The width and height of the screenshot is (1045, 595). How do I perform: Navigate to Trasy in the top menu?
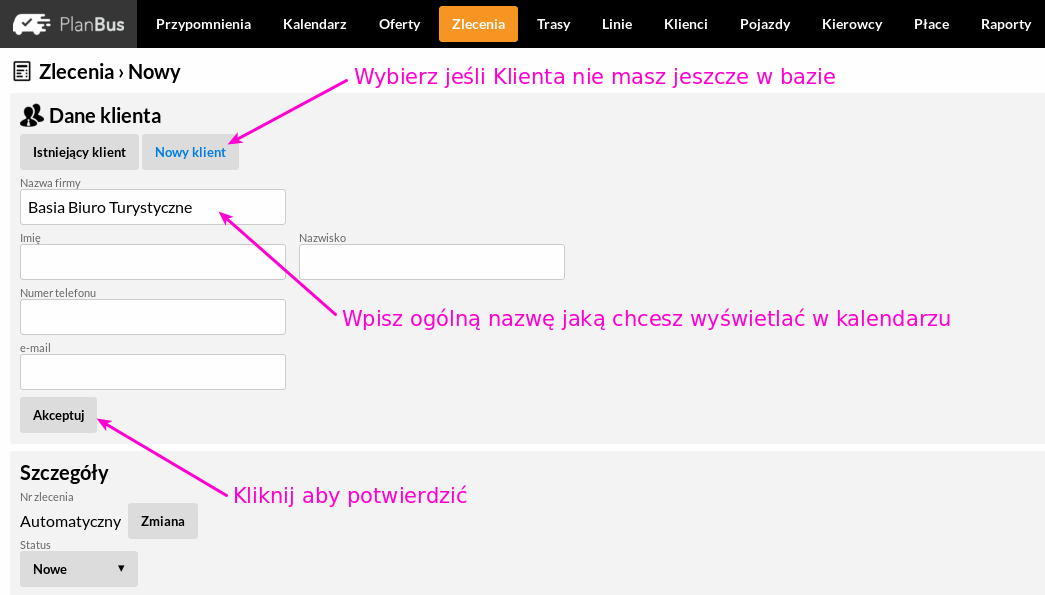point(553,24)
